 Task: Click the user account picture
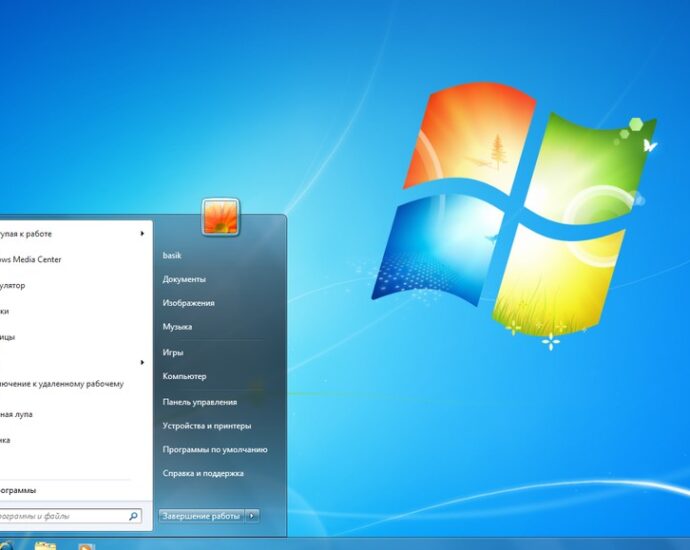220,217
